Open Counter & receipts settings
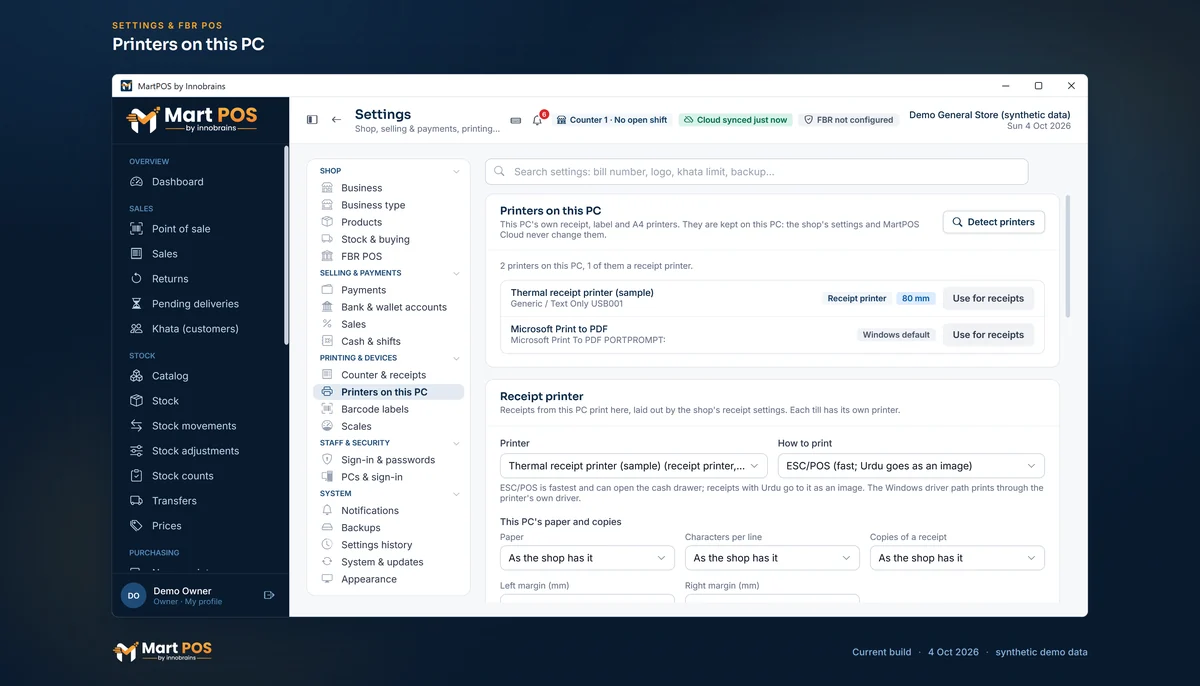The image size is (1200, 686). pos(388,375)
